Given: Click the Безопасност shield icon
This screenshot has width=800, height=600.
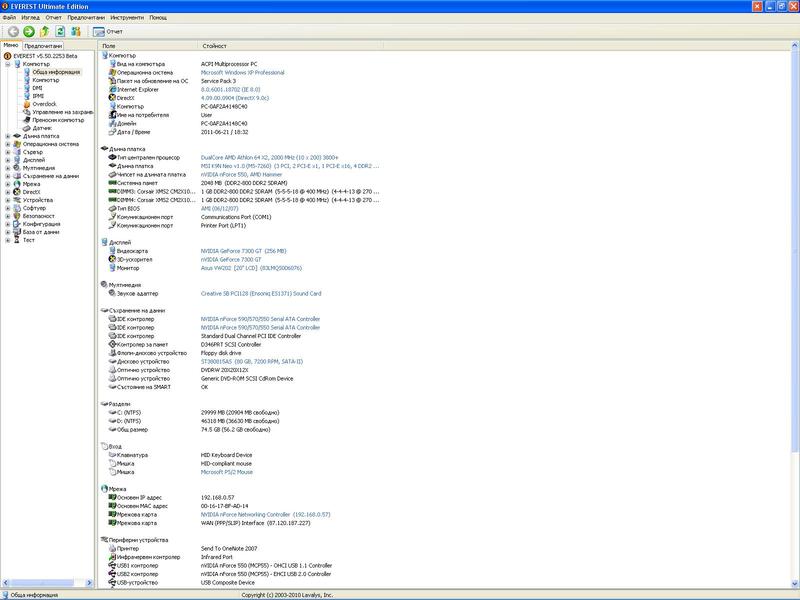Looking at the screenshot, I should pos(17,216).
